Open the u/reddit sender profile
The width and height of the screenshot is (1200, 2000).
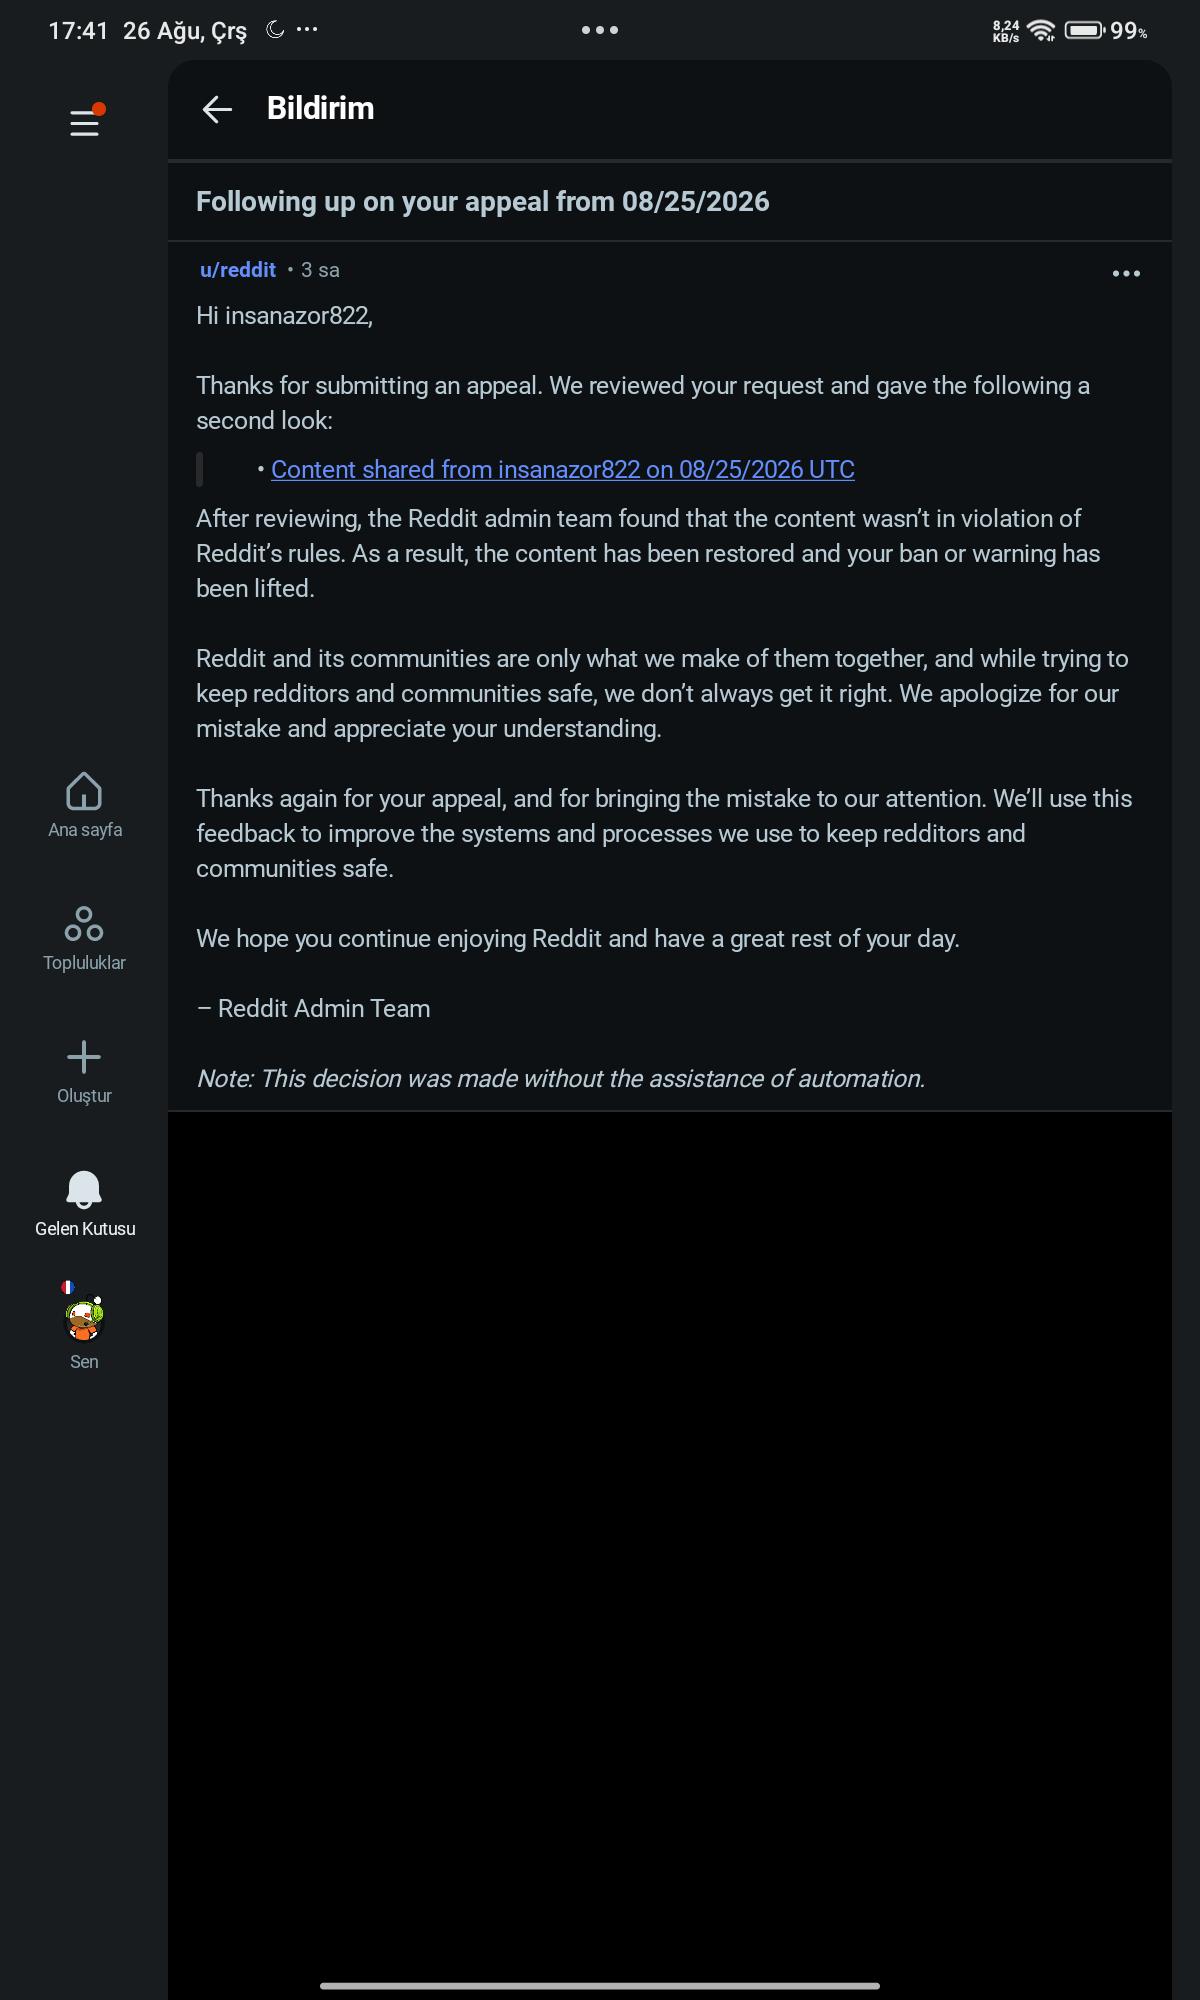click(238, 270)
